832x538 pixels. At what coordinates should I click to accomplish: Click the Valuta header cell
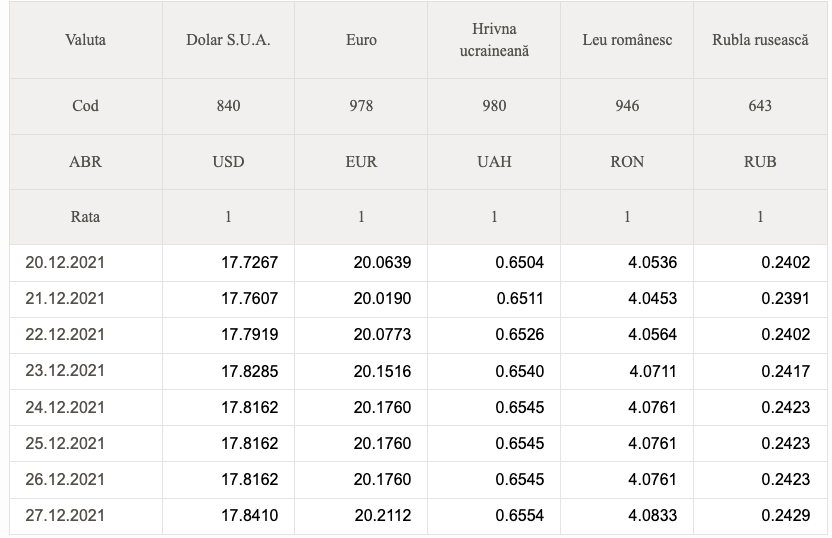[x=85, y=40]
